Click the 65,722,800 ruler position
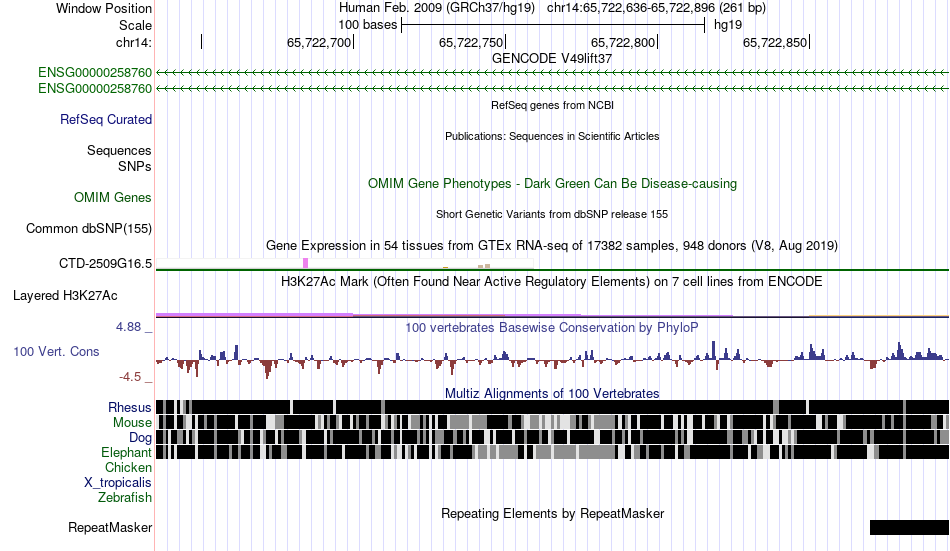 623,42
